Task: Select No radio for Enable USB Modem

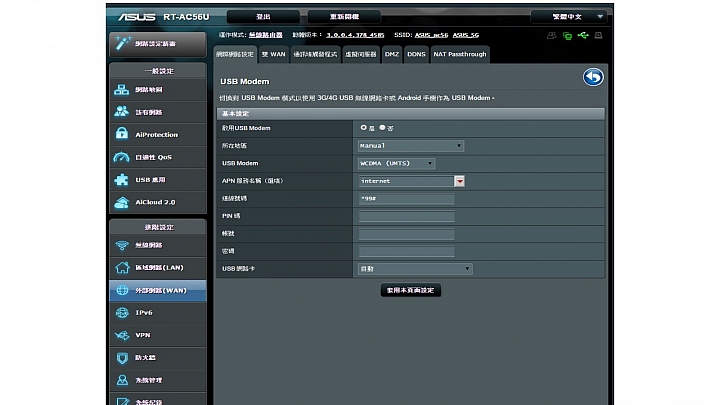Action: tap(382, 128)
